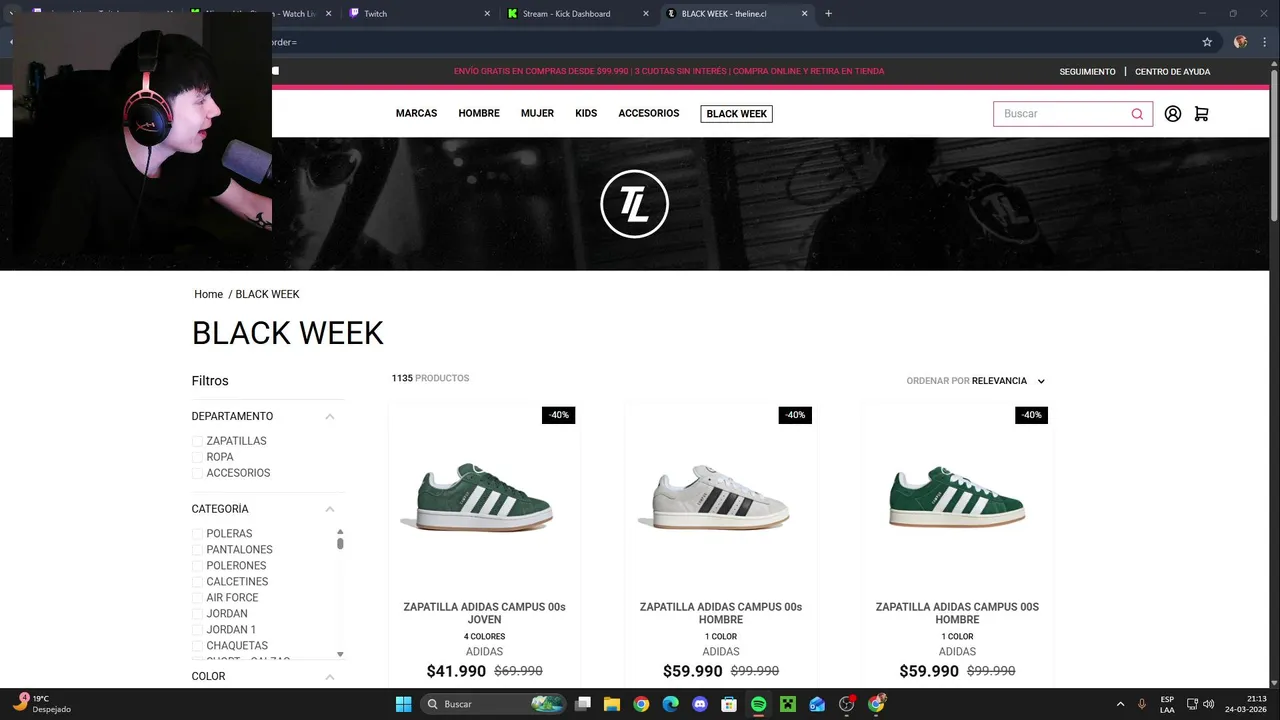1280x720 pixels.
Task: Check the ZAPATILLAS department filter
Action: coord(198,441)
